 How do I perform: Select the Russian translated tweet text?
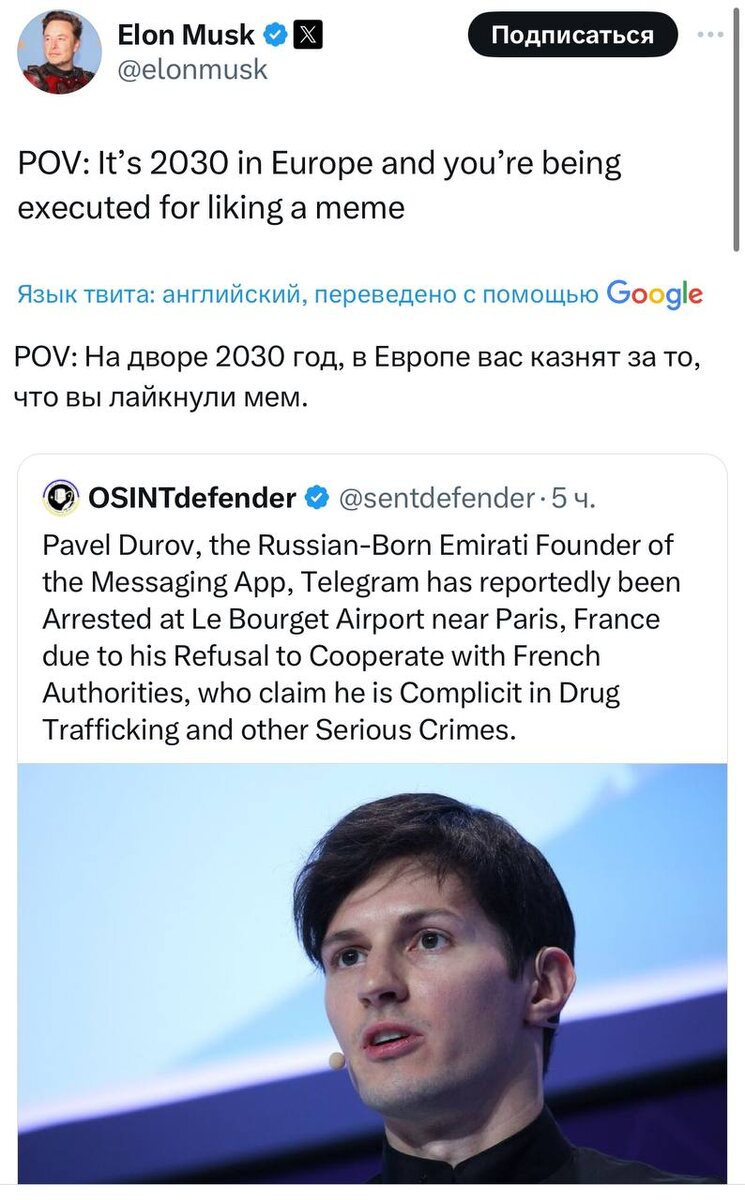[x=354, y=377]
